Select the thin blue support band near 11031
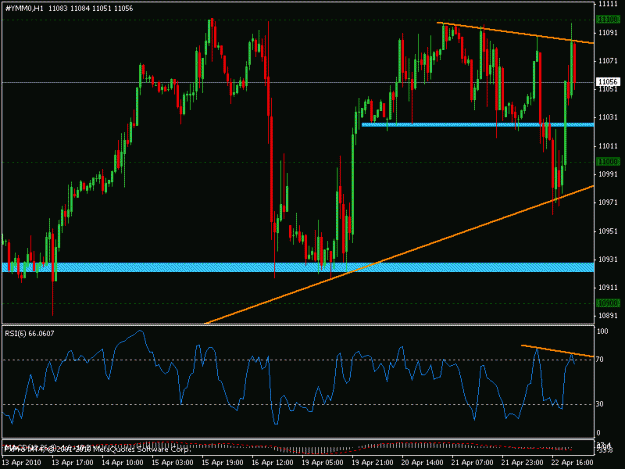The image size is (625, 469). pyautogui.click(x=478, y=125)
